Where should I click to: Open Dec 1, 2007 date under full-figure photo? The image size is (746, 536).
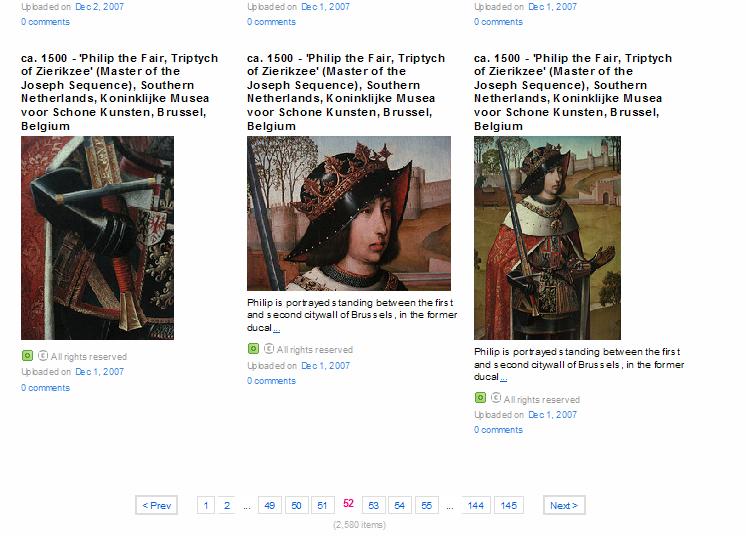click(x=552, y=415)
